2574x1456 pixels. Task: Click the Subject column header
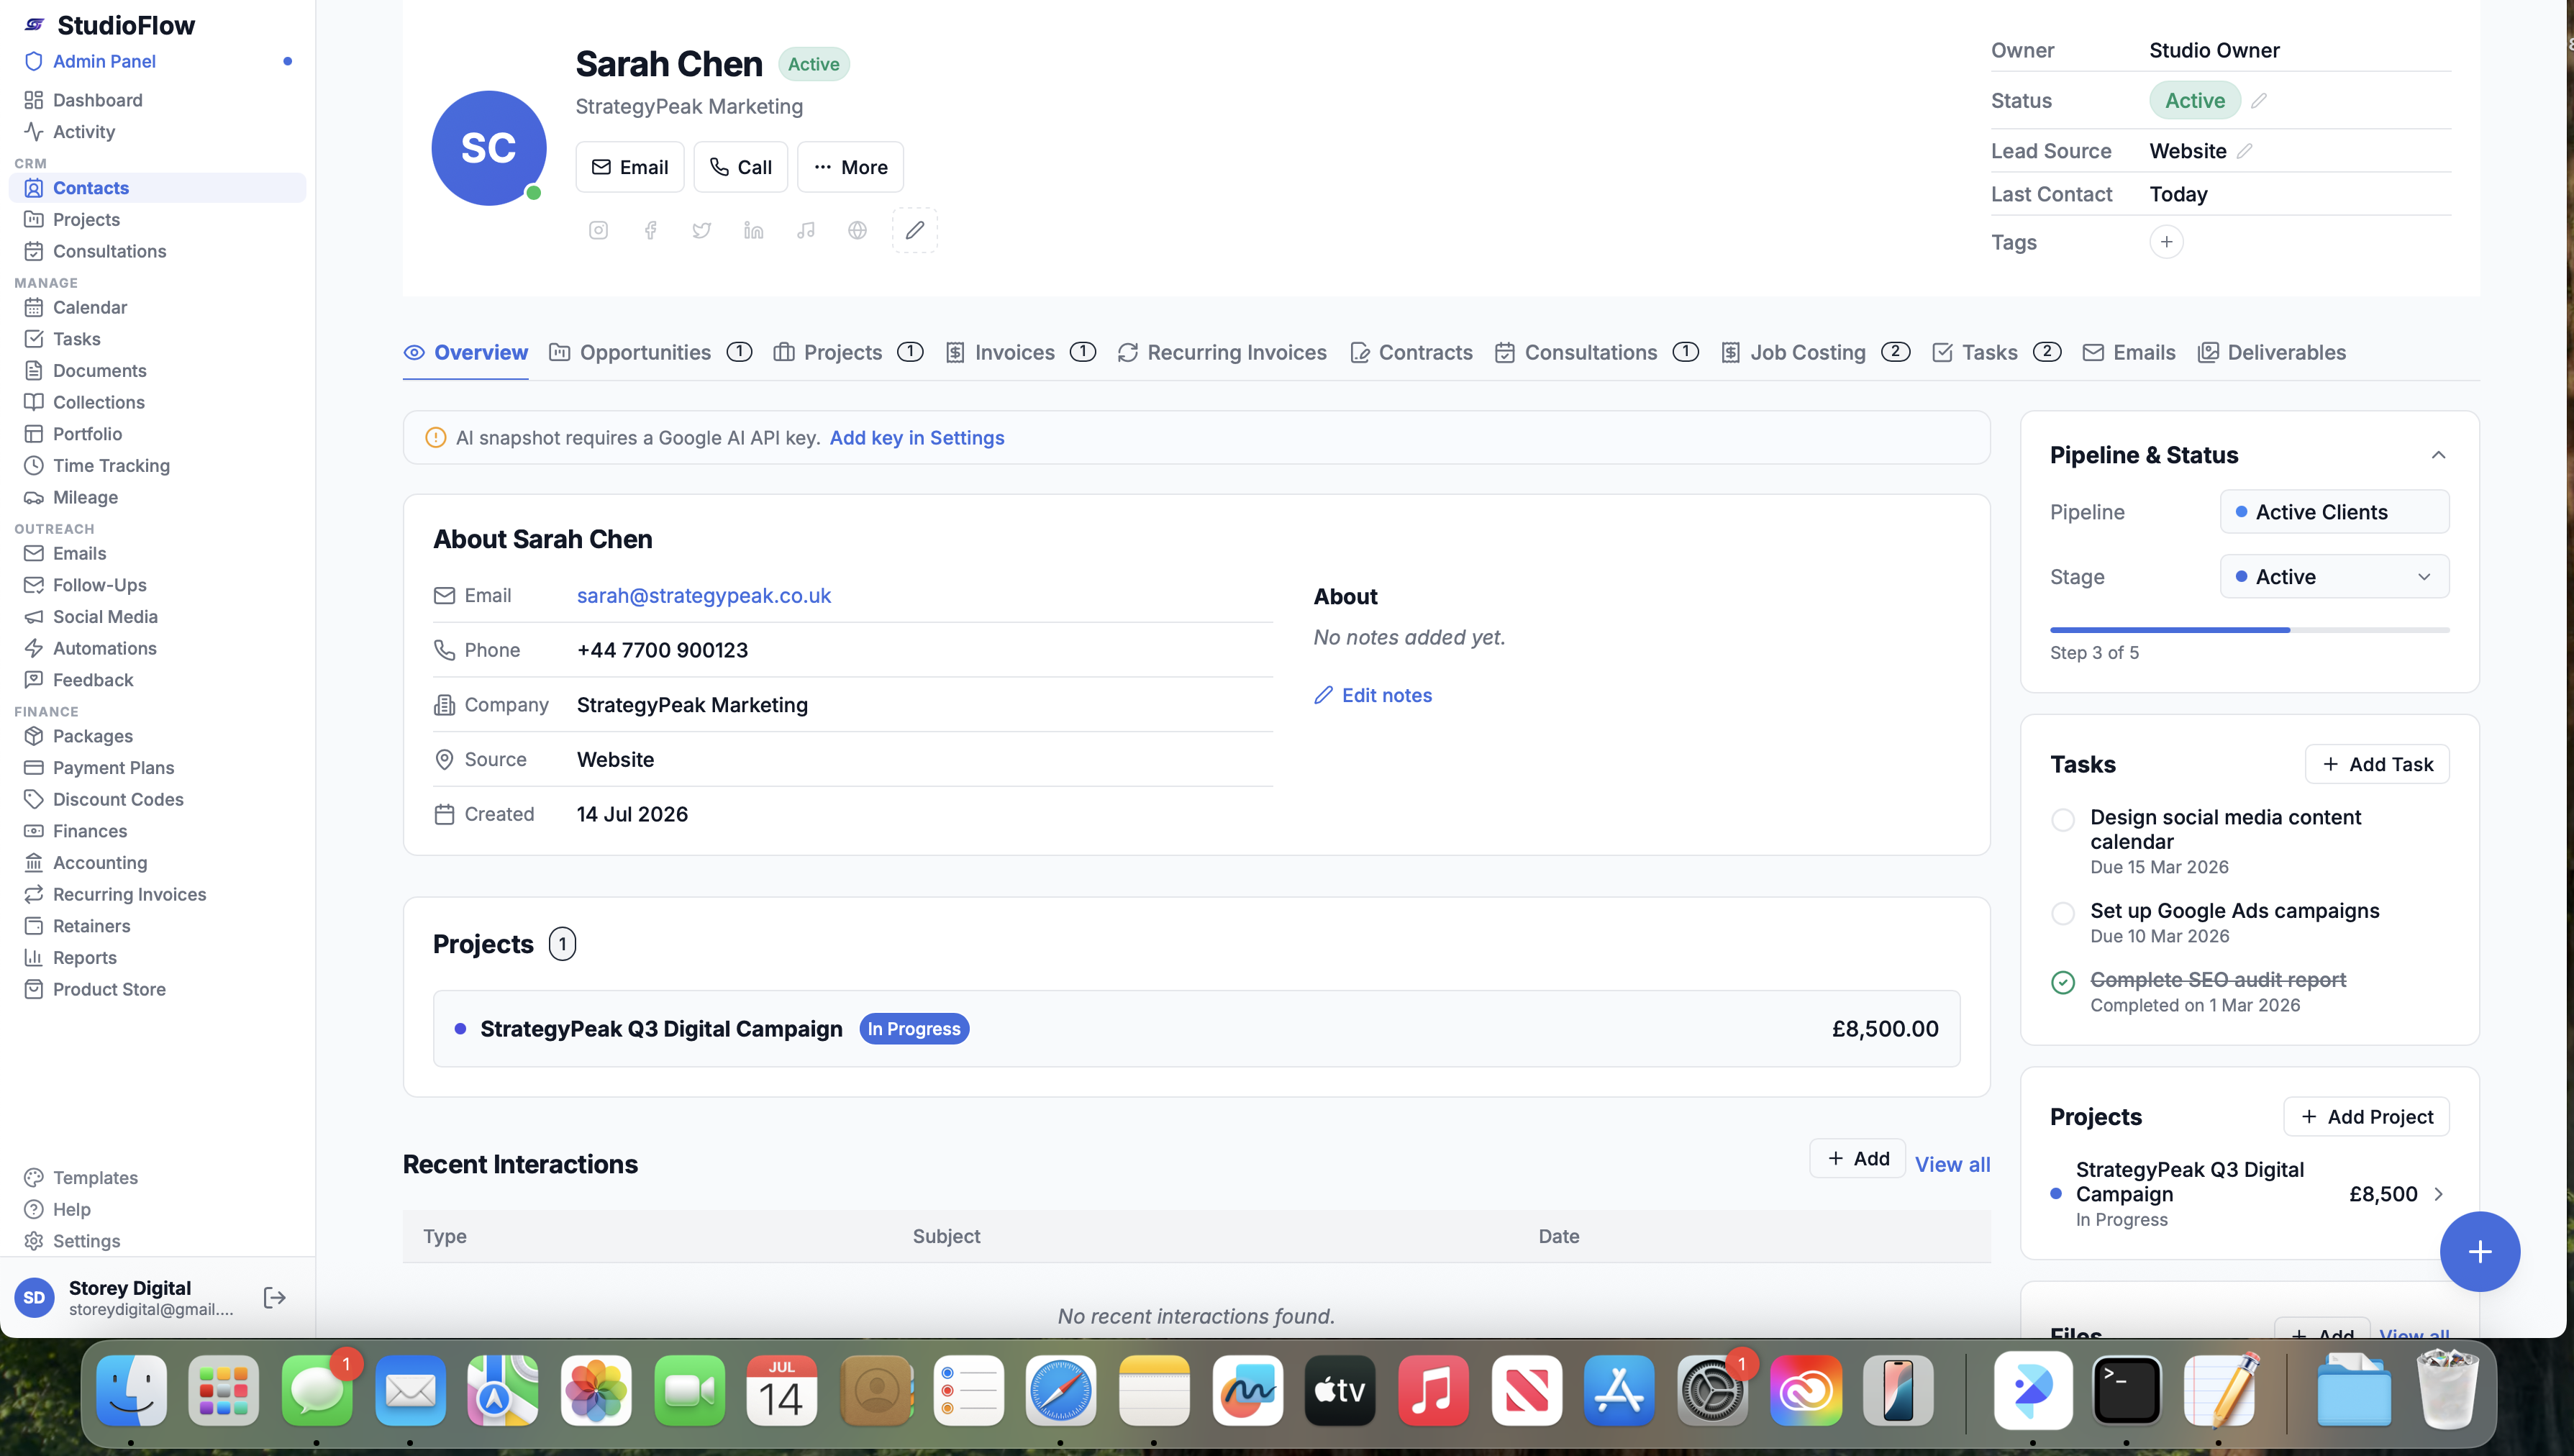[946, 1236]
